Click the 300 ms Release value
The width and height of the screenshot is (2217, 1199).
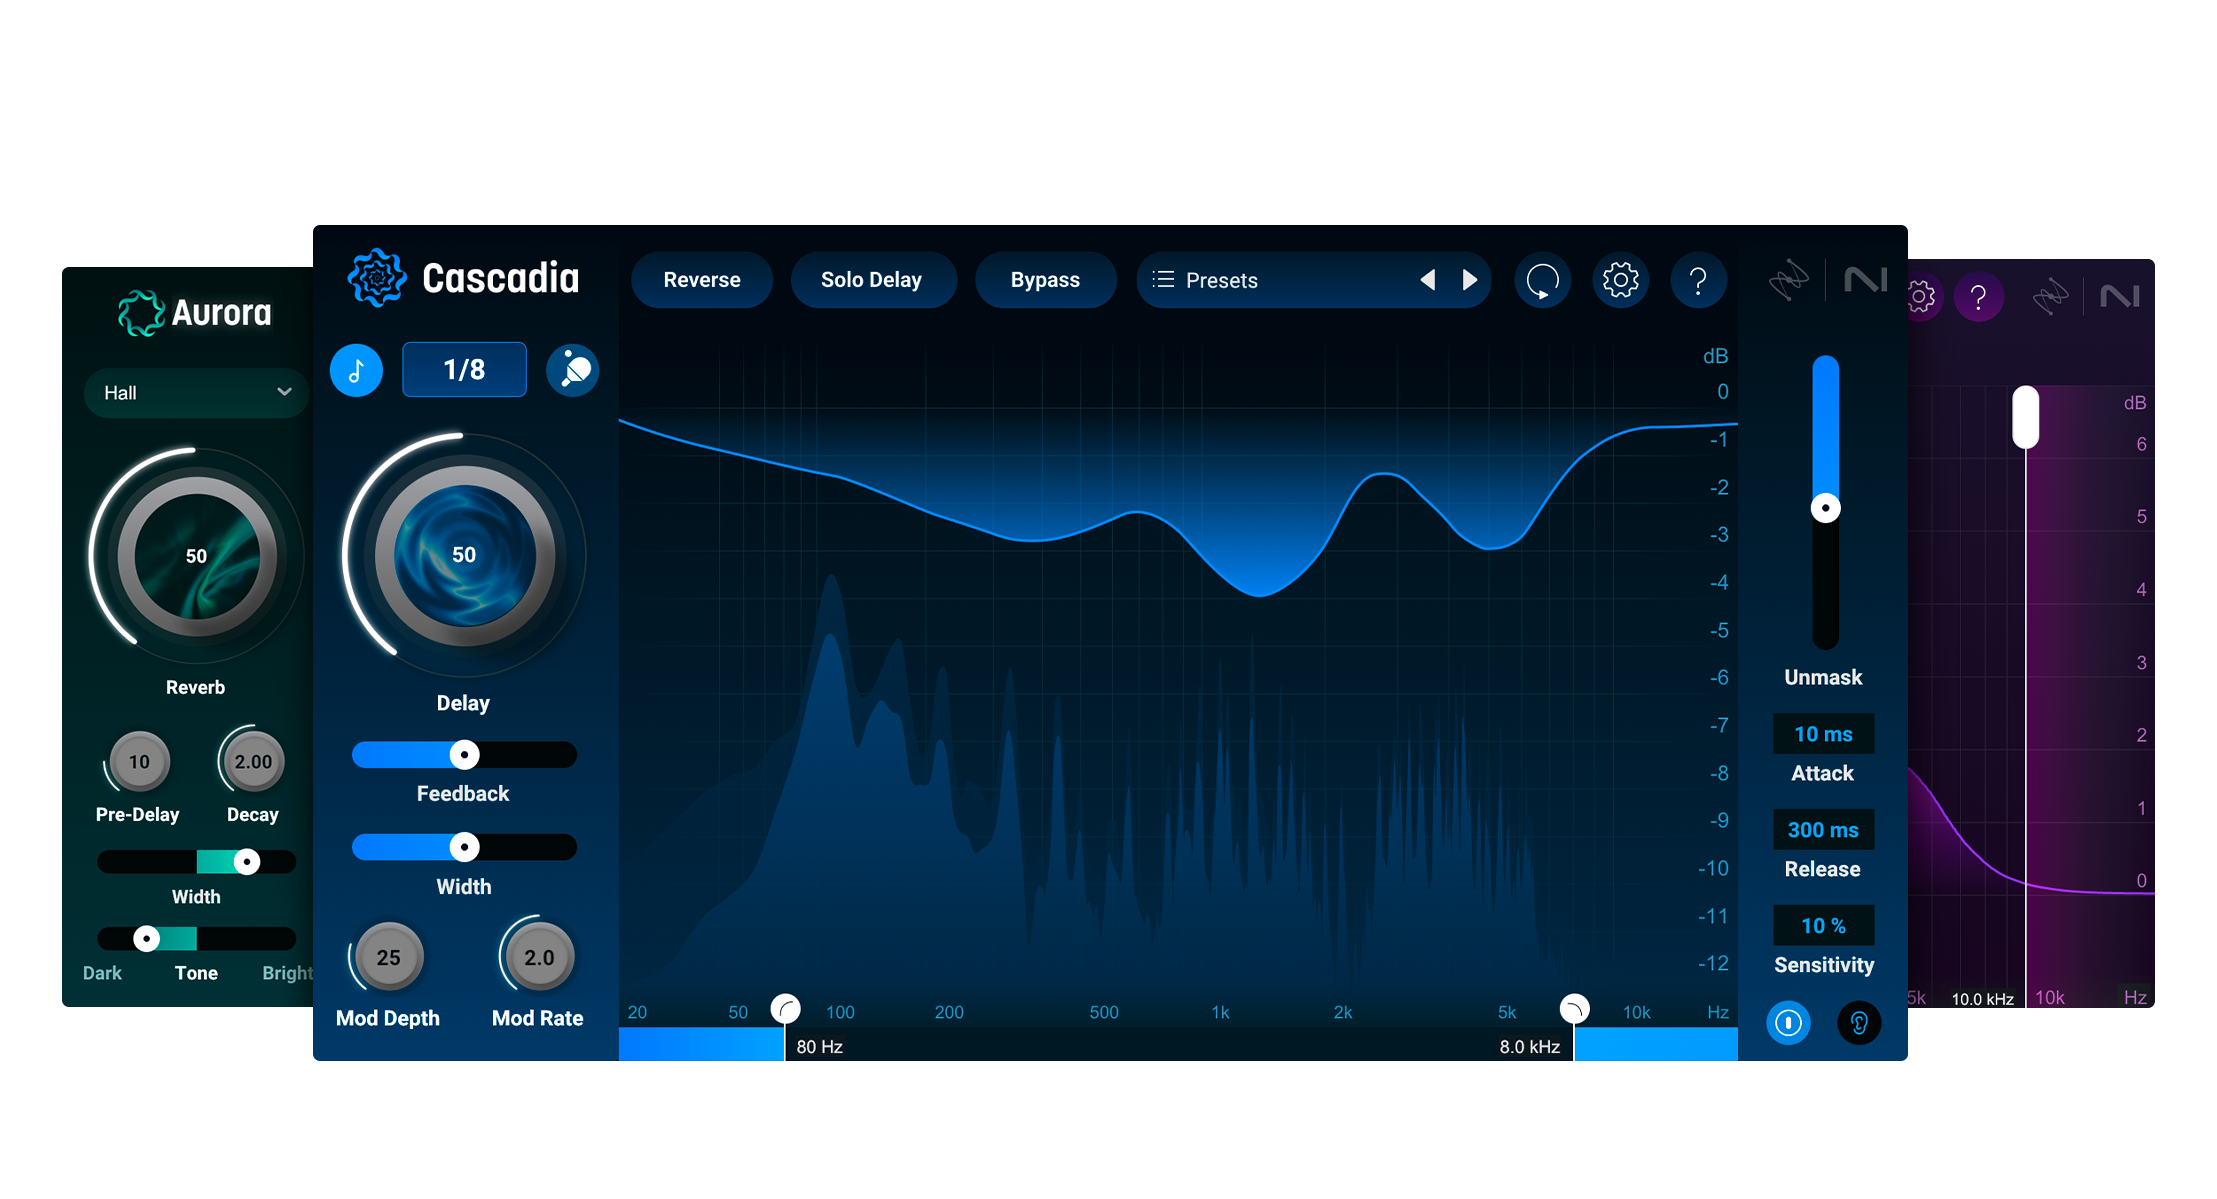pyautogui.click(x=1823, y=830)
